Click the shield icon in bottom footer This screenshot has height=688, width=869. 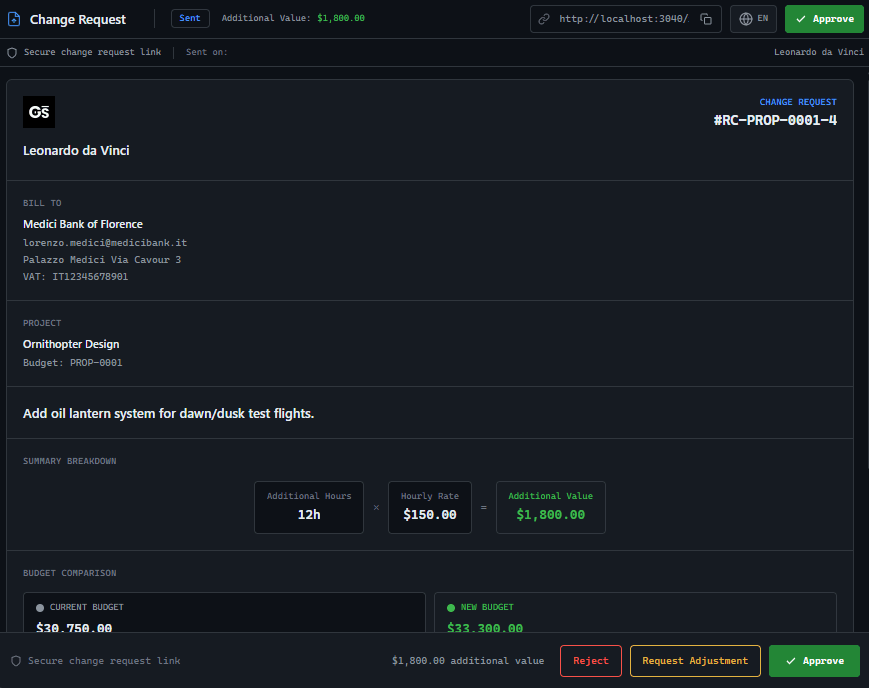16,661
